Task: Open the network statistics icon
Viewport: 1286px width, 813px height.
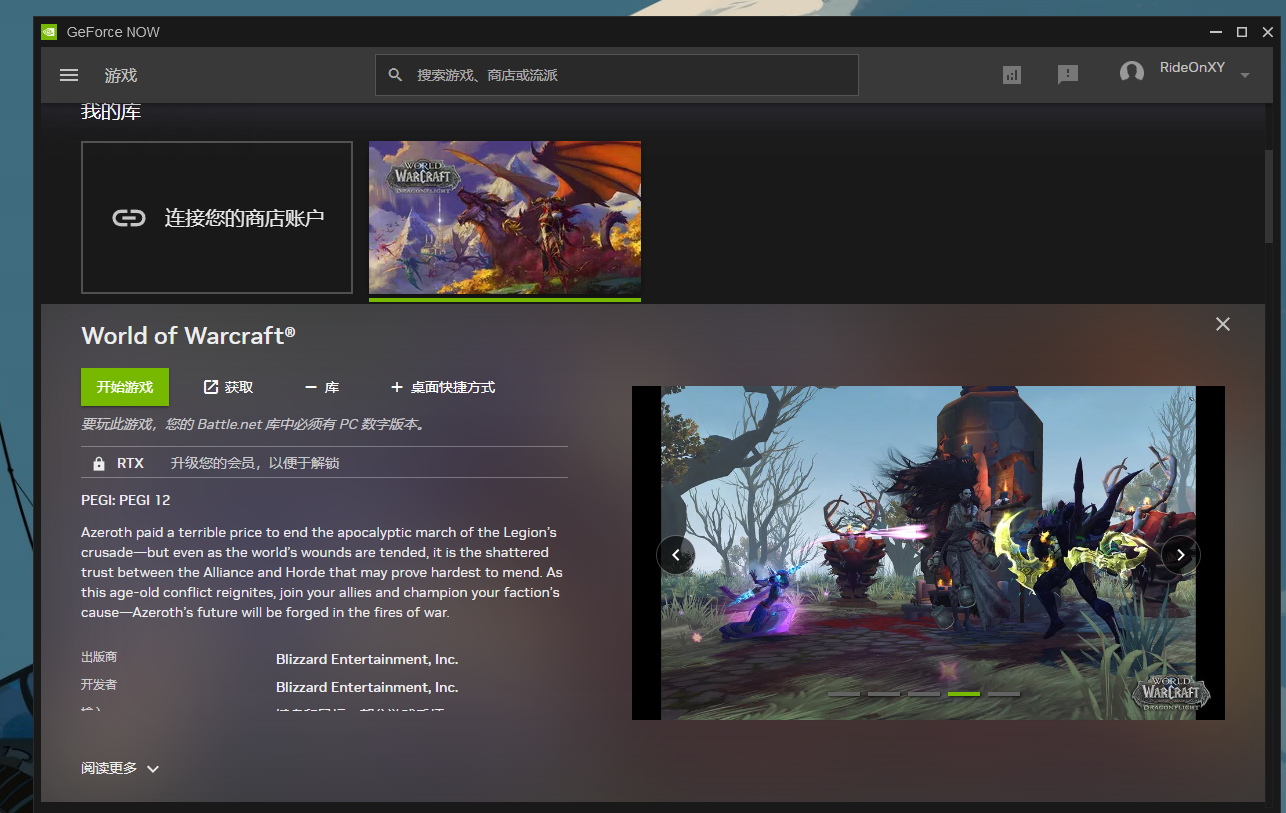Action: [1012, 75]
